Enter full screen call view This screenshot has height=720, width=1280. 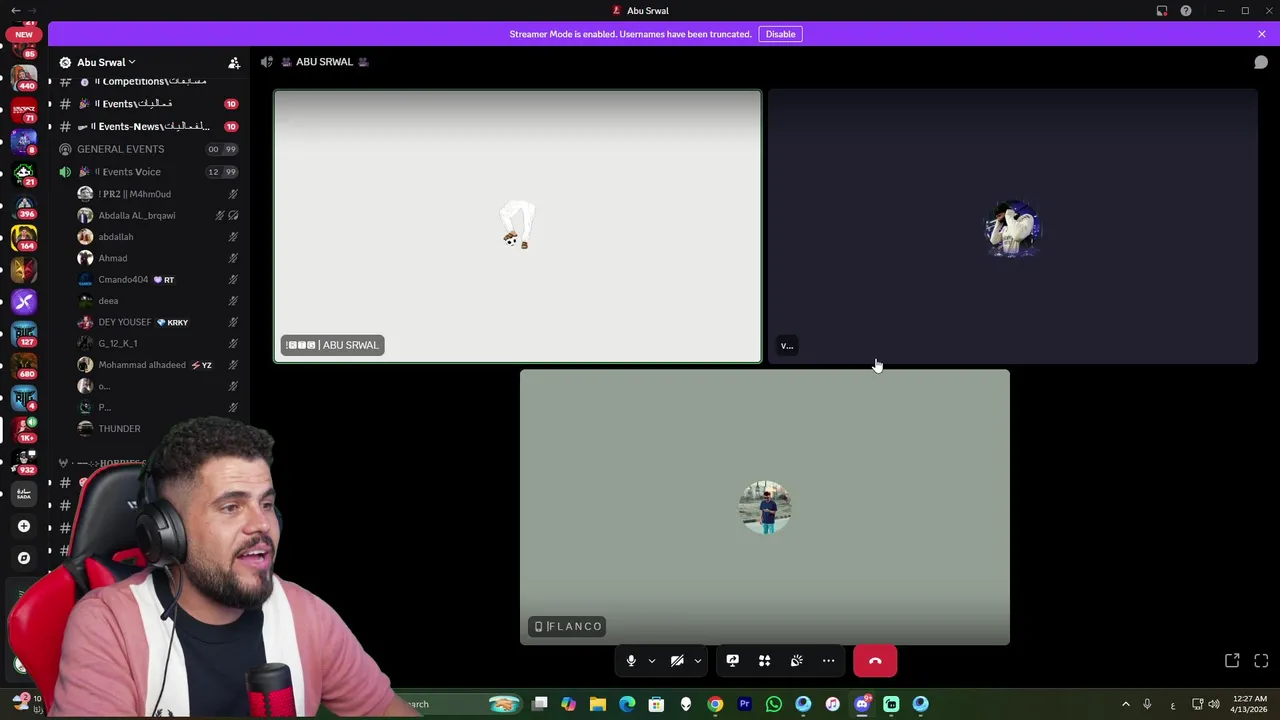coord(1261,661)
